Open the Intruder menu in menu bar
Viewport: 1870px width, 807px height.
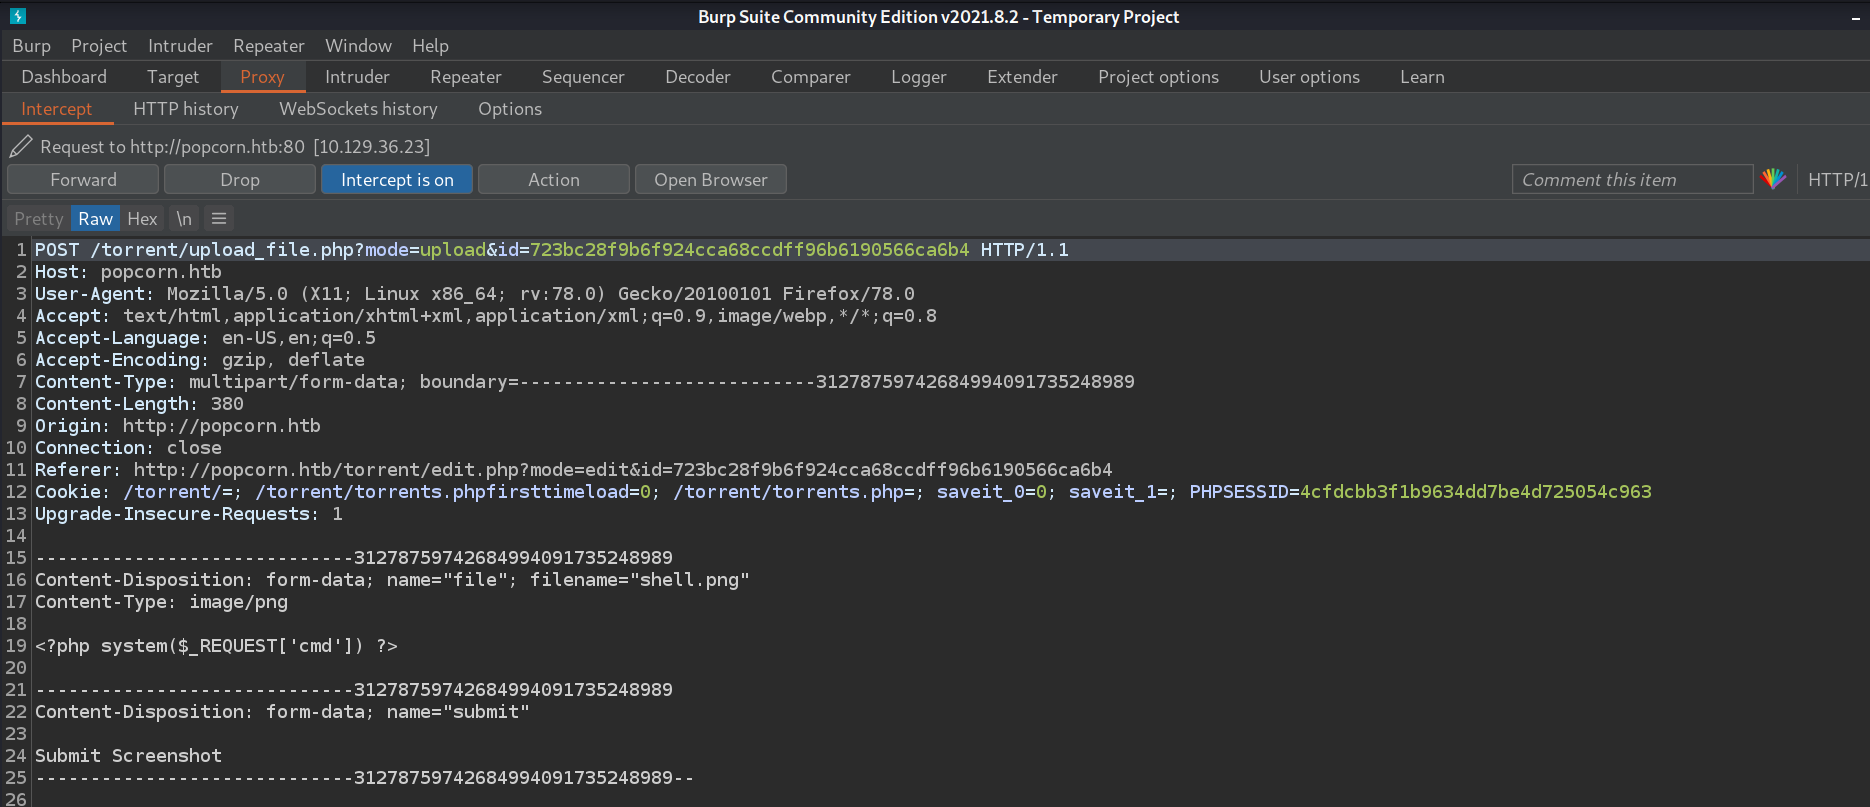[x=180, y=46]
